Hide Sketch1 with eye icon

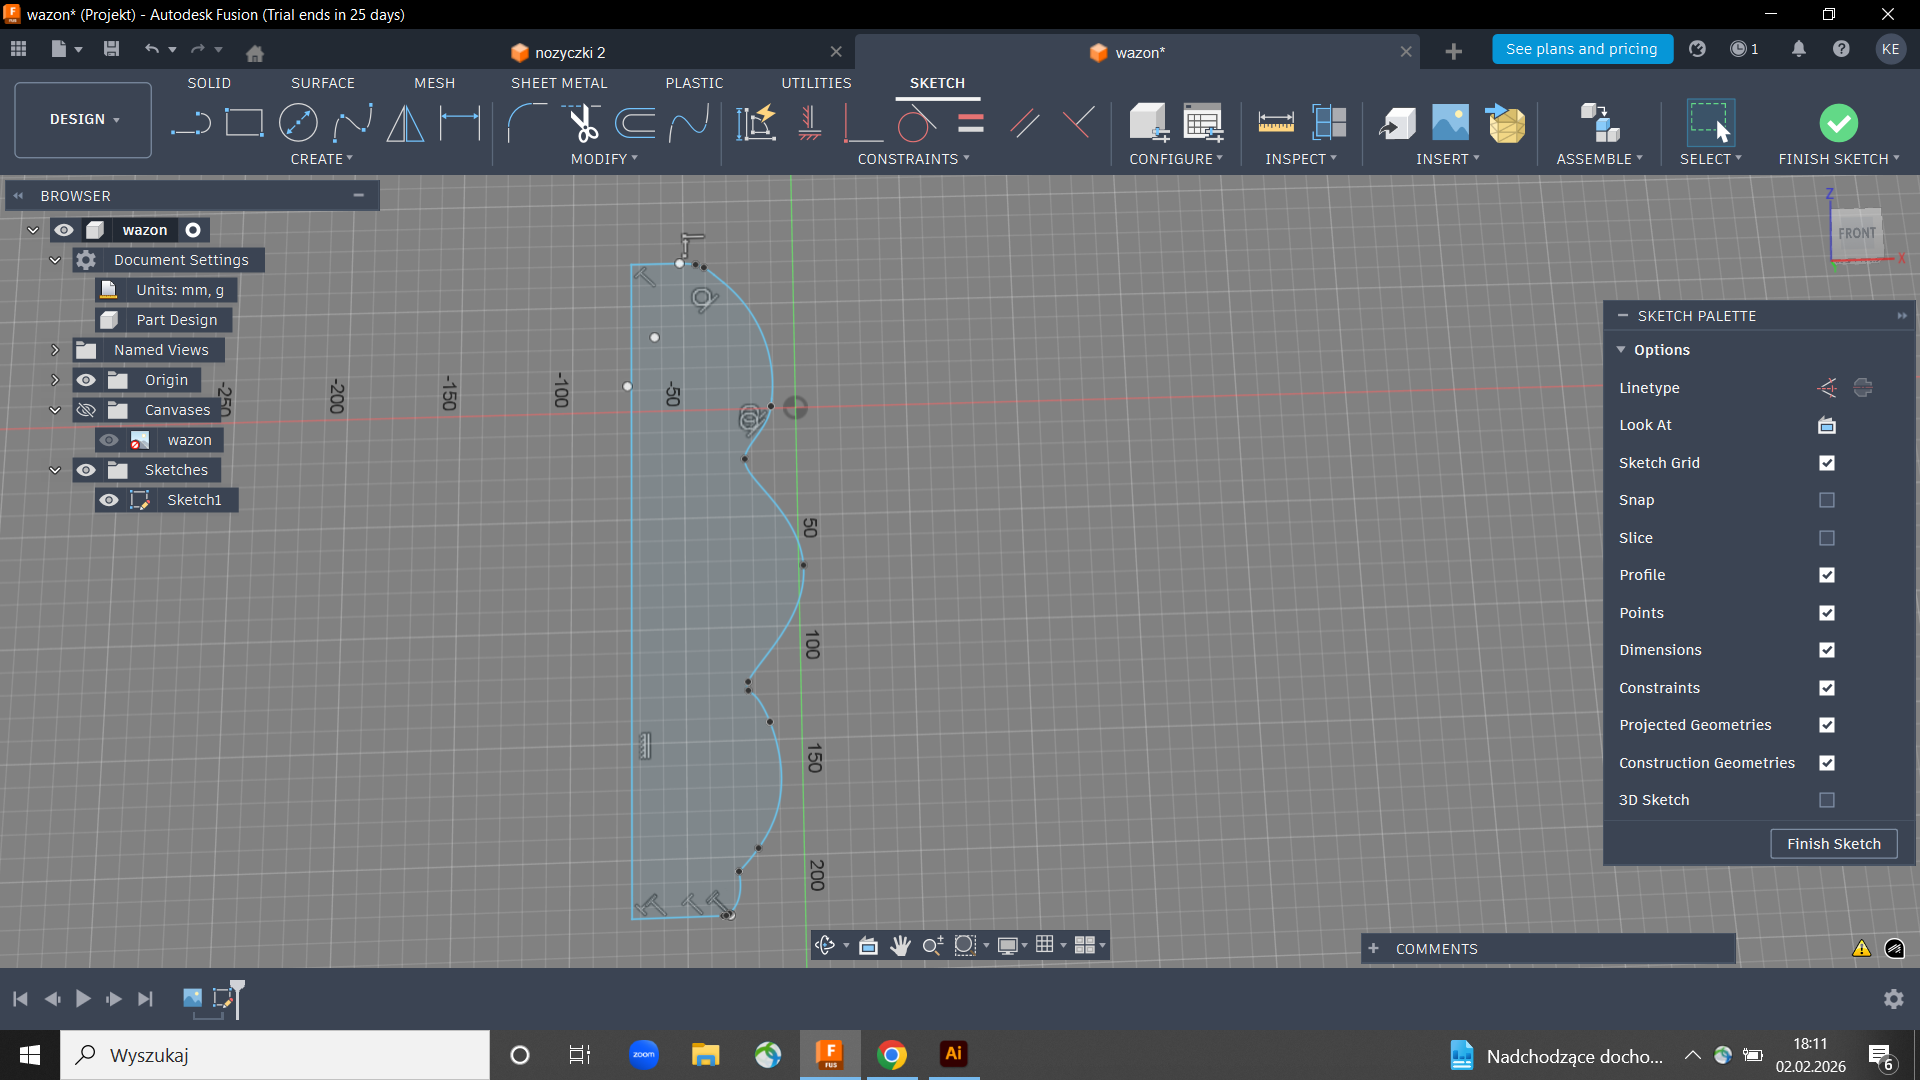point(109,500)
